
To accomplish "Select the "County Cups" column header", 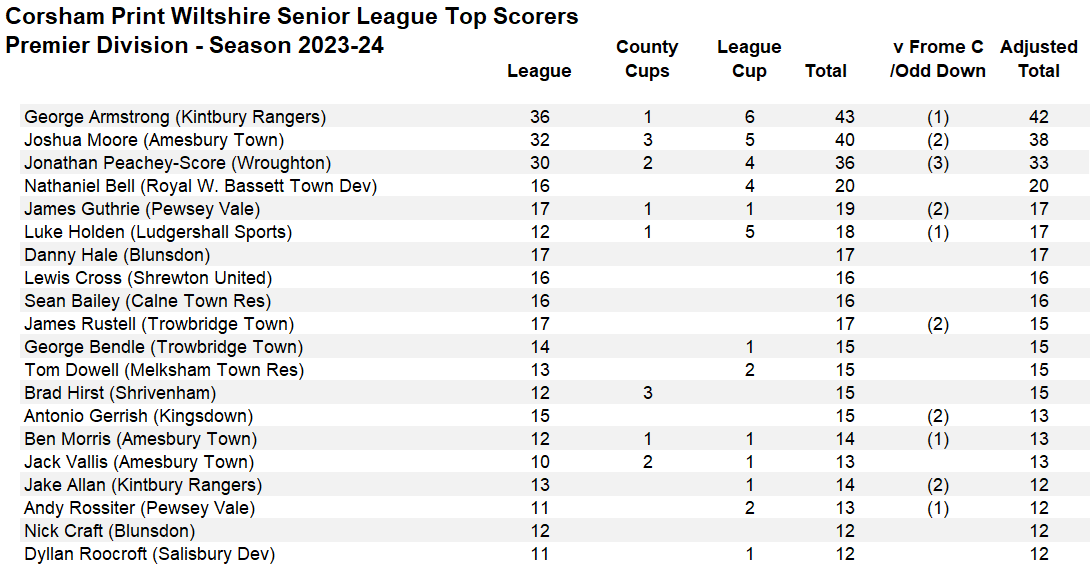I will 647,59.
